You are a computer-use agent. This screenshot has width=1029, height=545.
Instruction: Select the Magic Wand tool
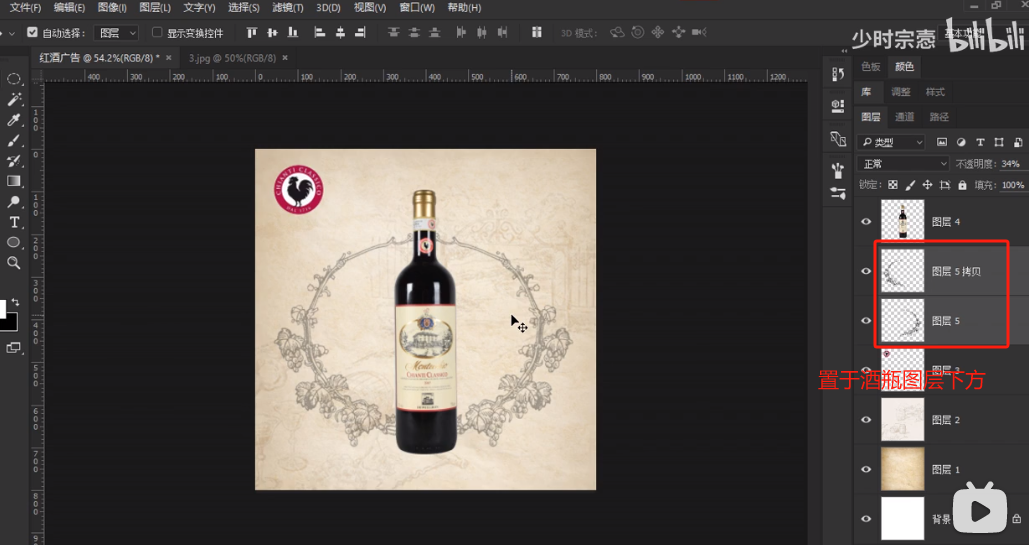point(14,99)
